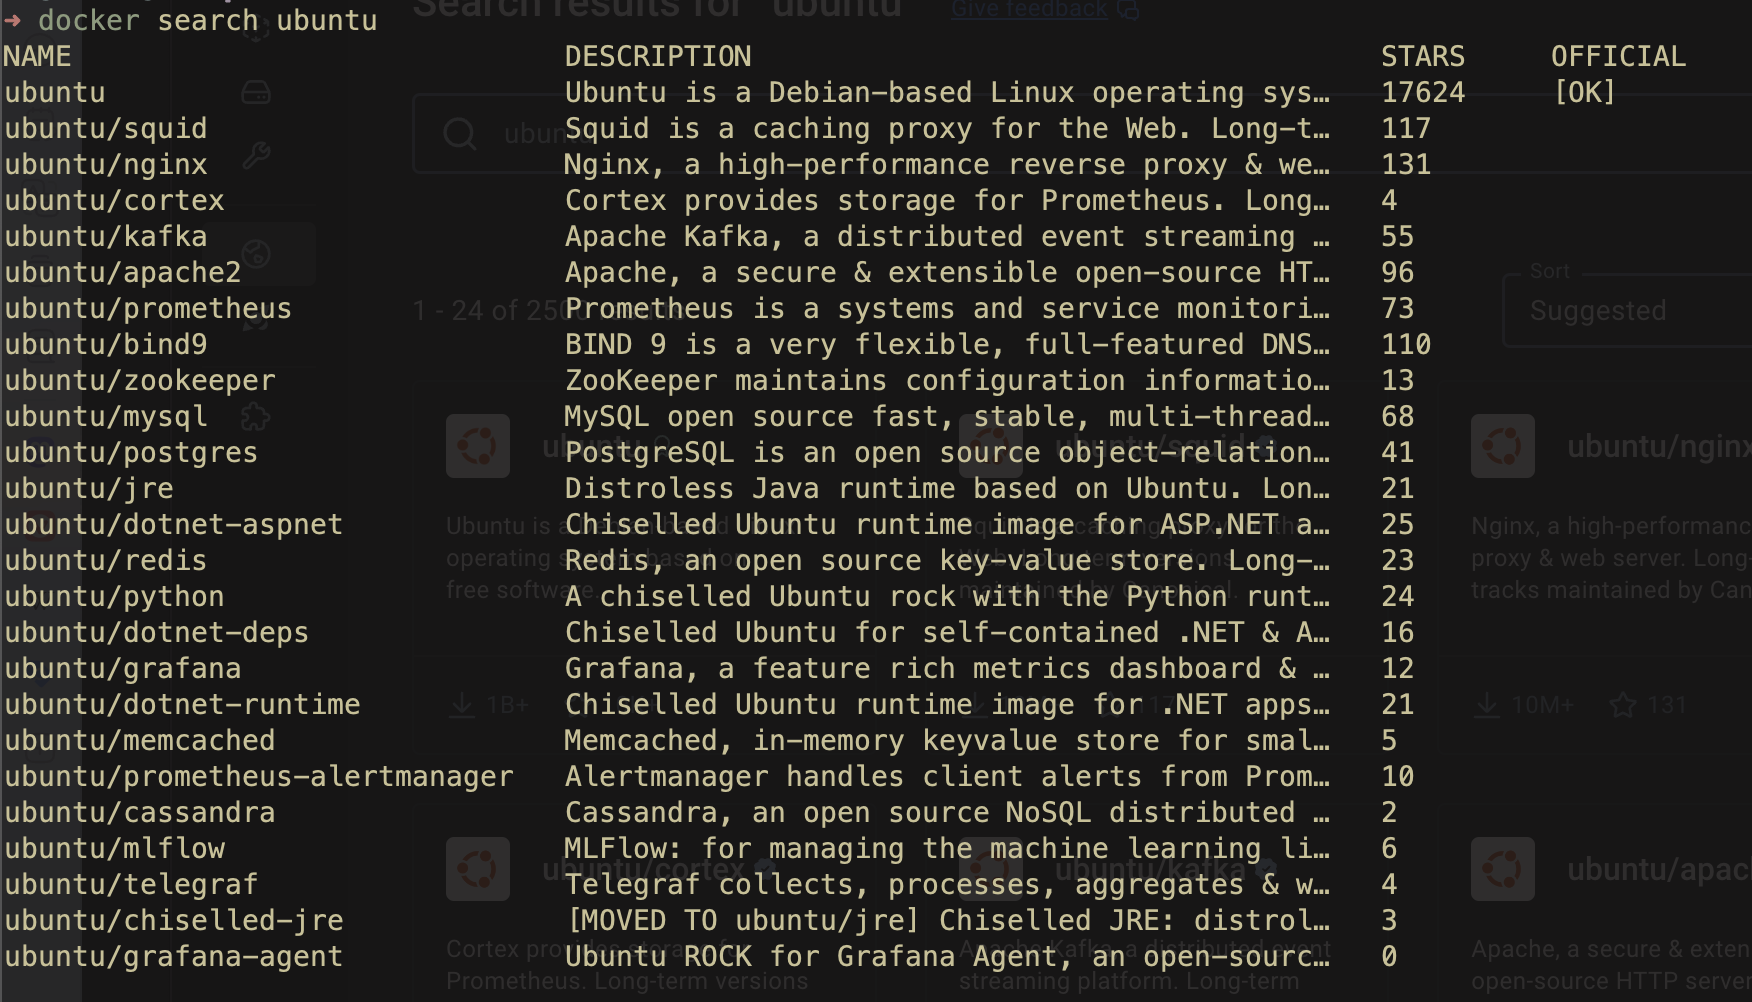Viewport: 1752px width, 1002px height.
Task: Click the external-link icon beside Give feedback
Action: tap(1126, 8)
